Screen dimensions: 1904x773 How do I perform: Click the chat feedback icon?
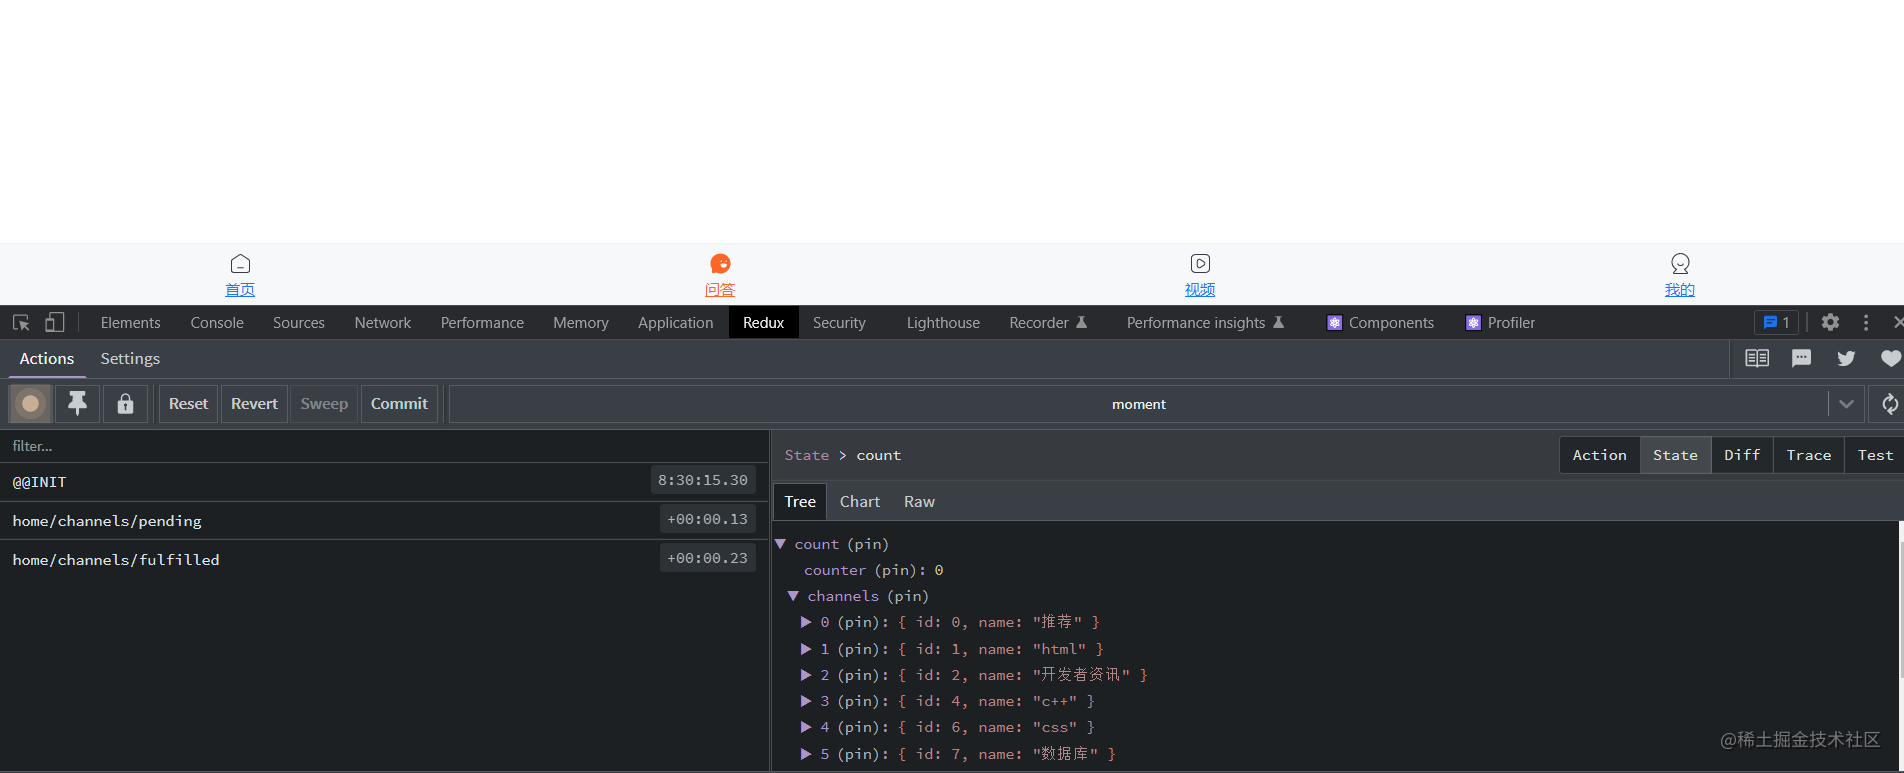1801,358
